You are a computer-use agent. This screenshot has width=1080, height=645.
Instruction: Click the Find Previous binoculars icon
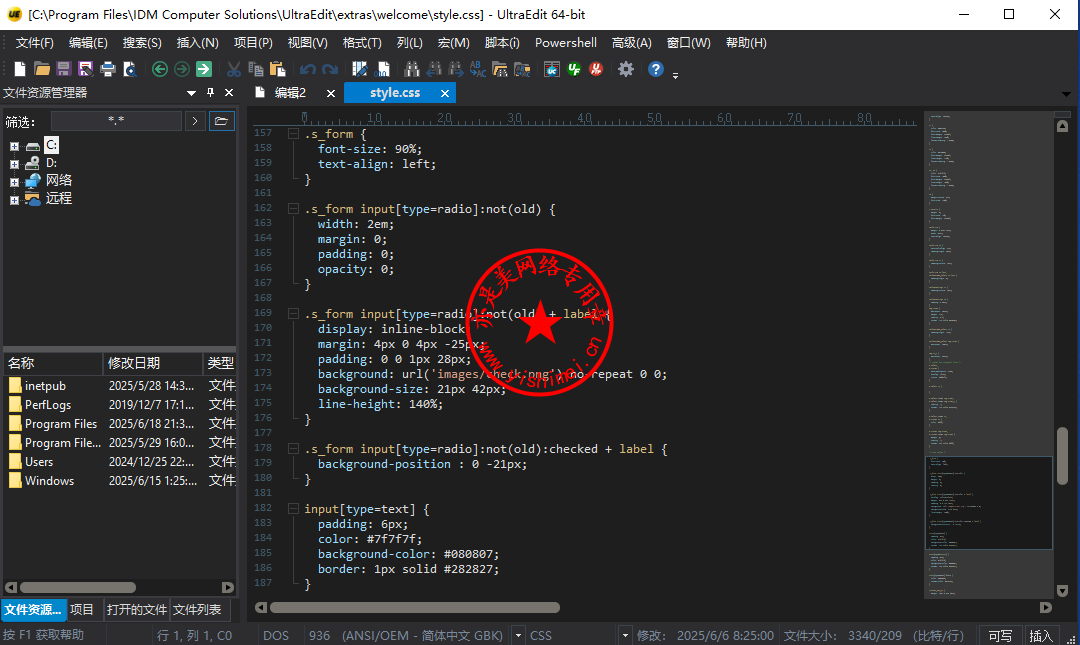click(434, 69)
